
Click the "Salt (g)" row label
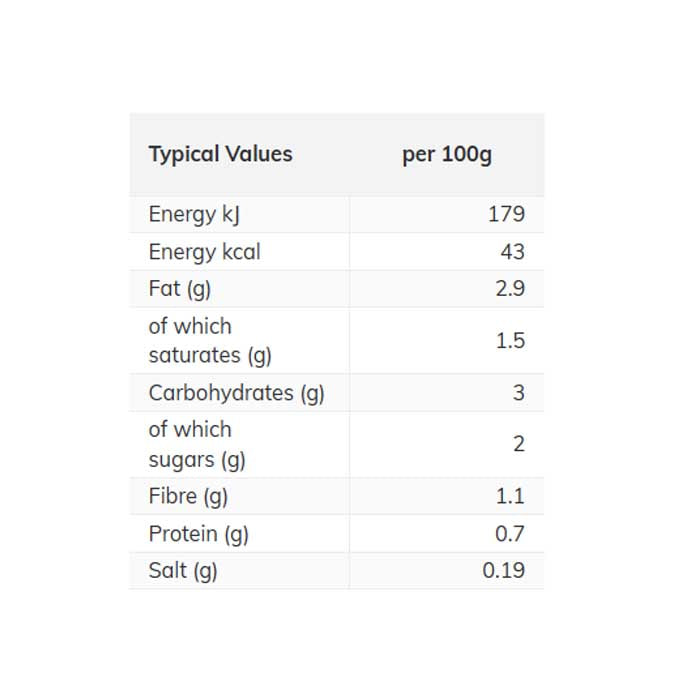pos(183,571)
